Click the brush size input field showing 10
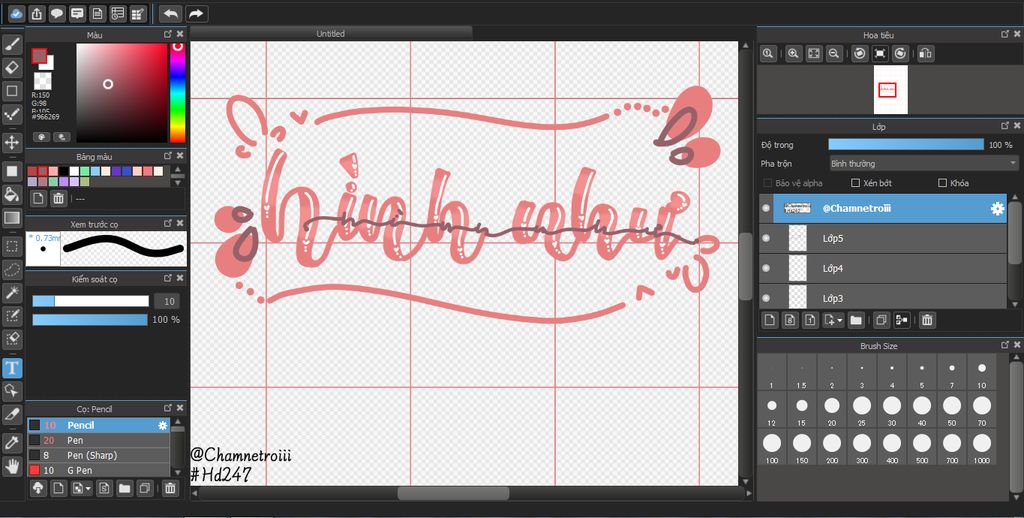Screen dimensions: 1024x518 tap(169, 301)
